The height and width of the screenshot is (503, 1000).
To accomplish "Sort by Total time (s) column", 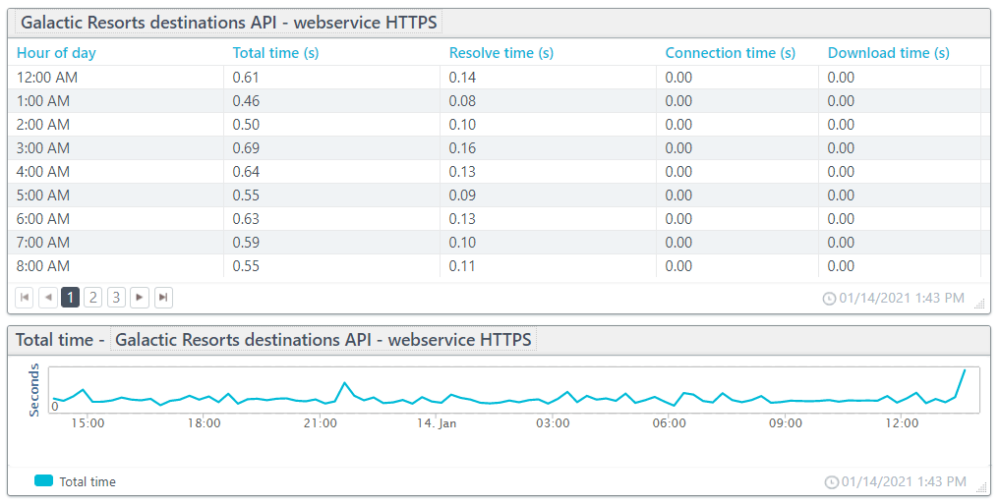I will click(276, 53).
